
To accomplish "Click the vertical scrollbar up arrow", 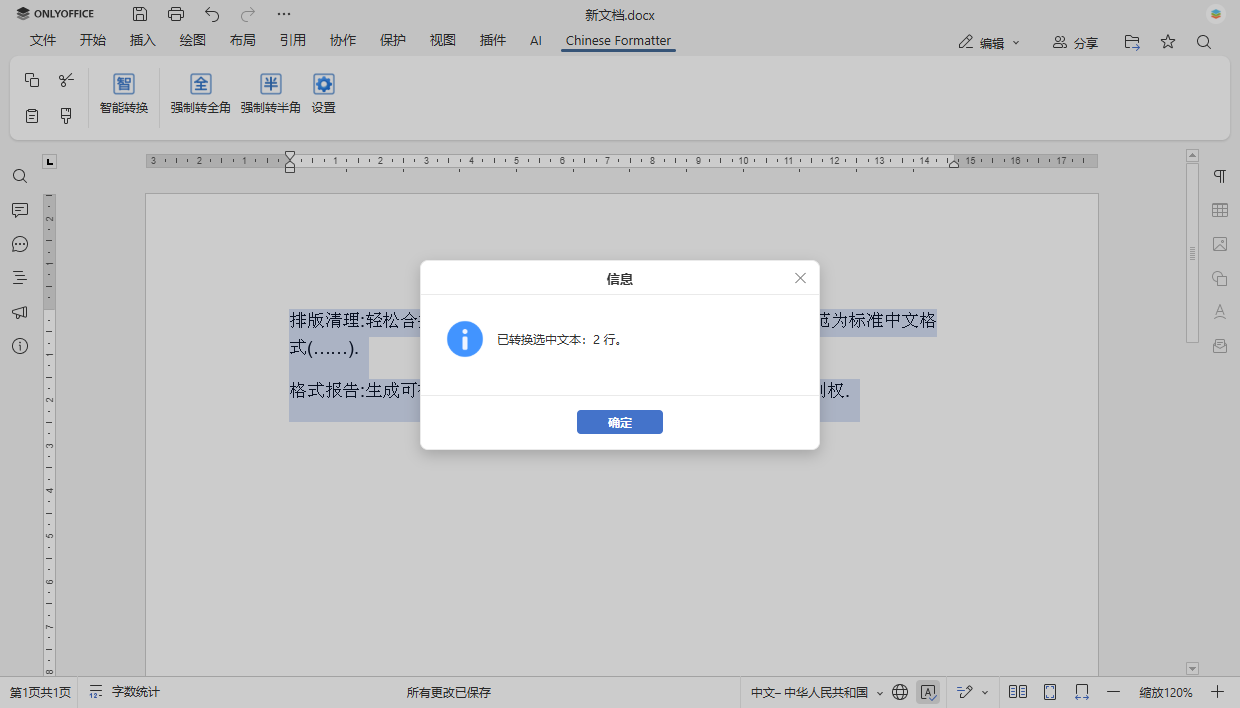I will click(x=1192, y=155).
